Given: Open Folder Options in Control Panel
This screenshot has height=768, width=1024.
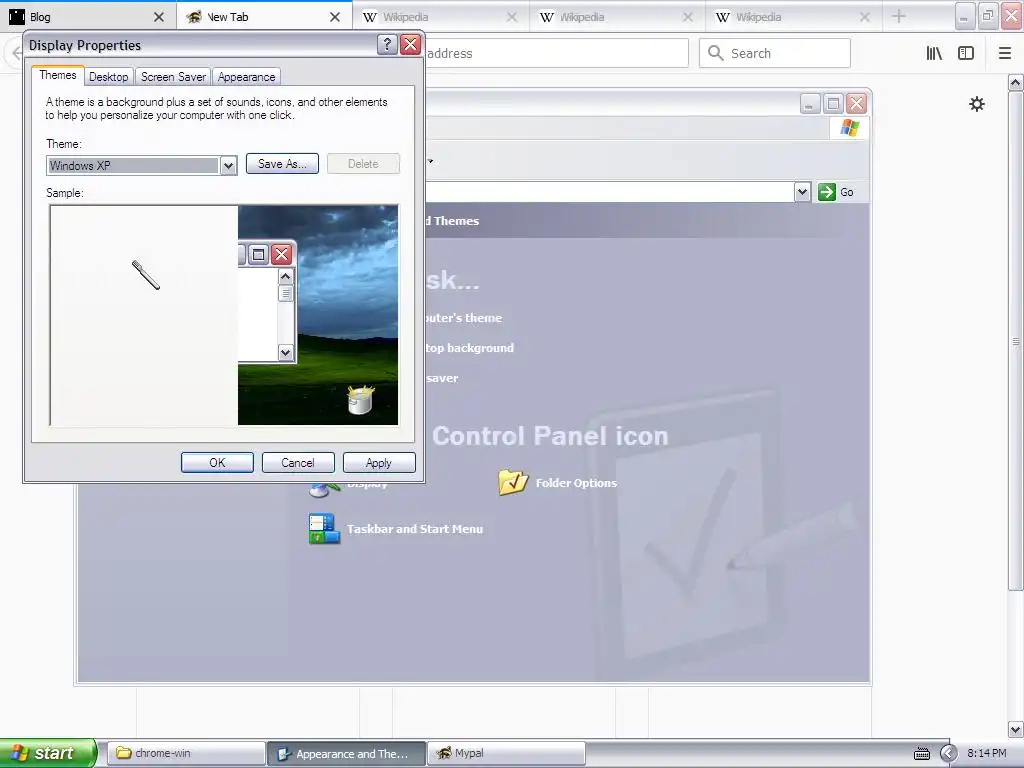Looking at the screenshot, I should point(576,483).
